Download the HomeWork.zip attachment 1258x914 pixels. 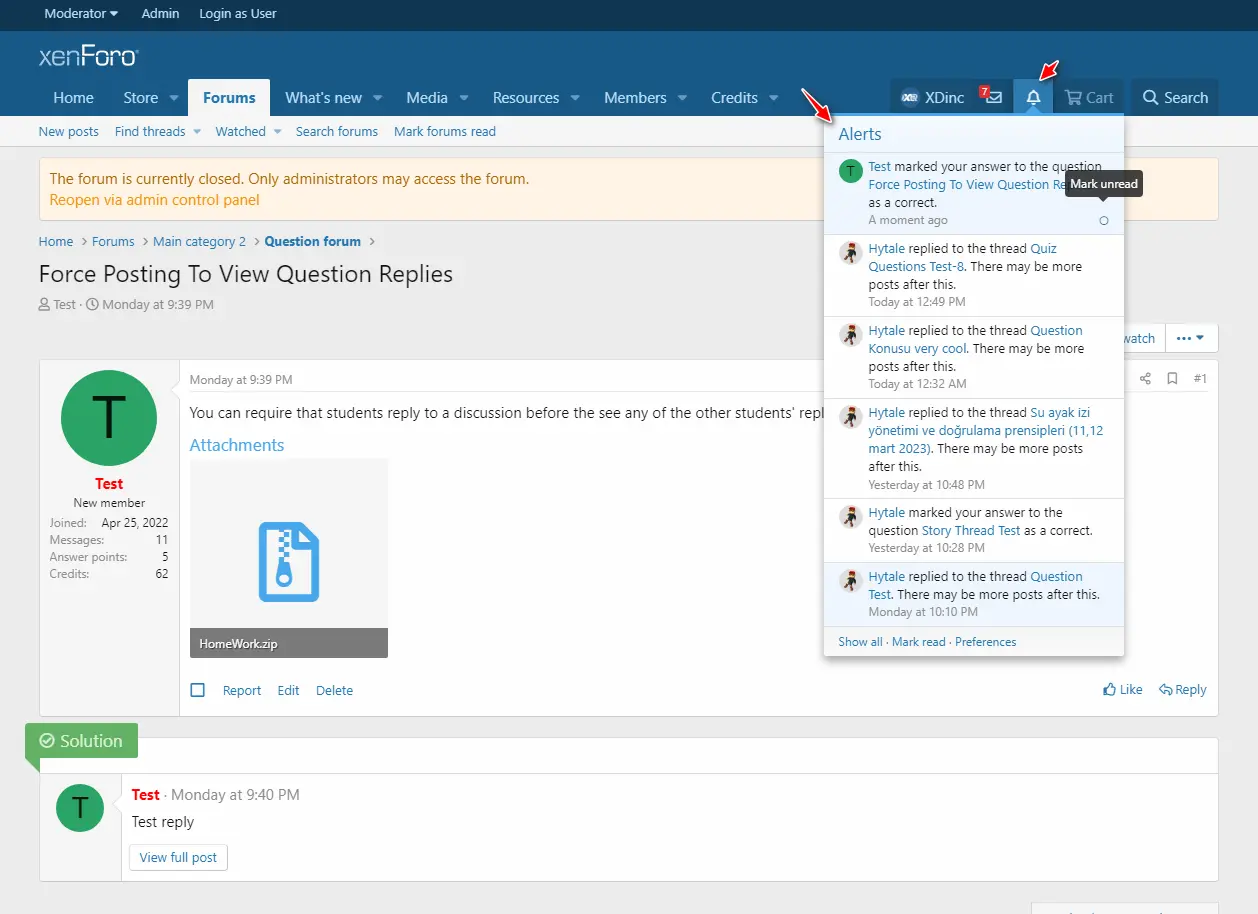click(x=289, y=558)
